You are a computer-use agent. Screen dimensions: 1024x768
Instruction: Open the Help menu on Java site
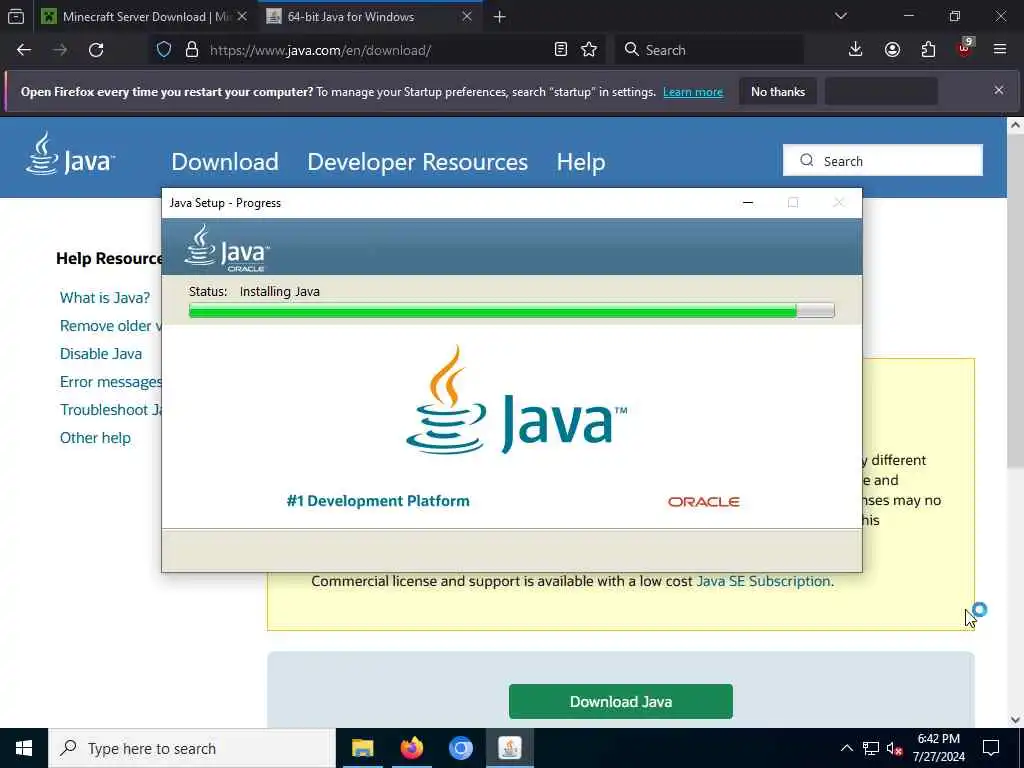point(581,162)
